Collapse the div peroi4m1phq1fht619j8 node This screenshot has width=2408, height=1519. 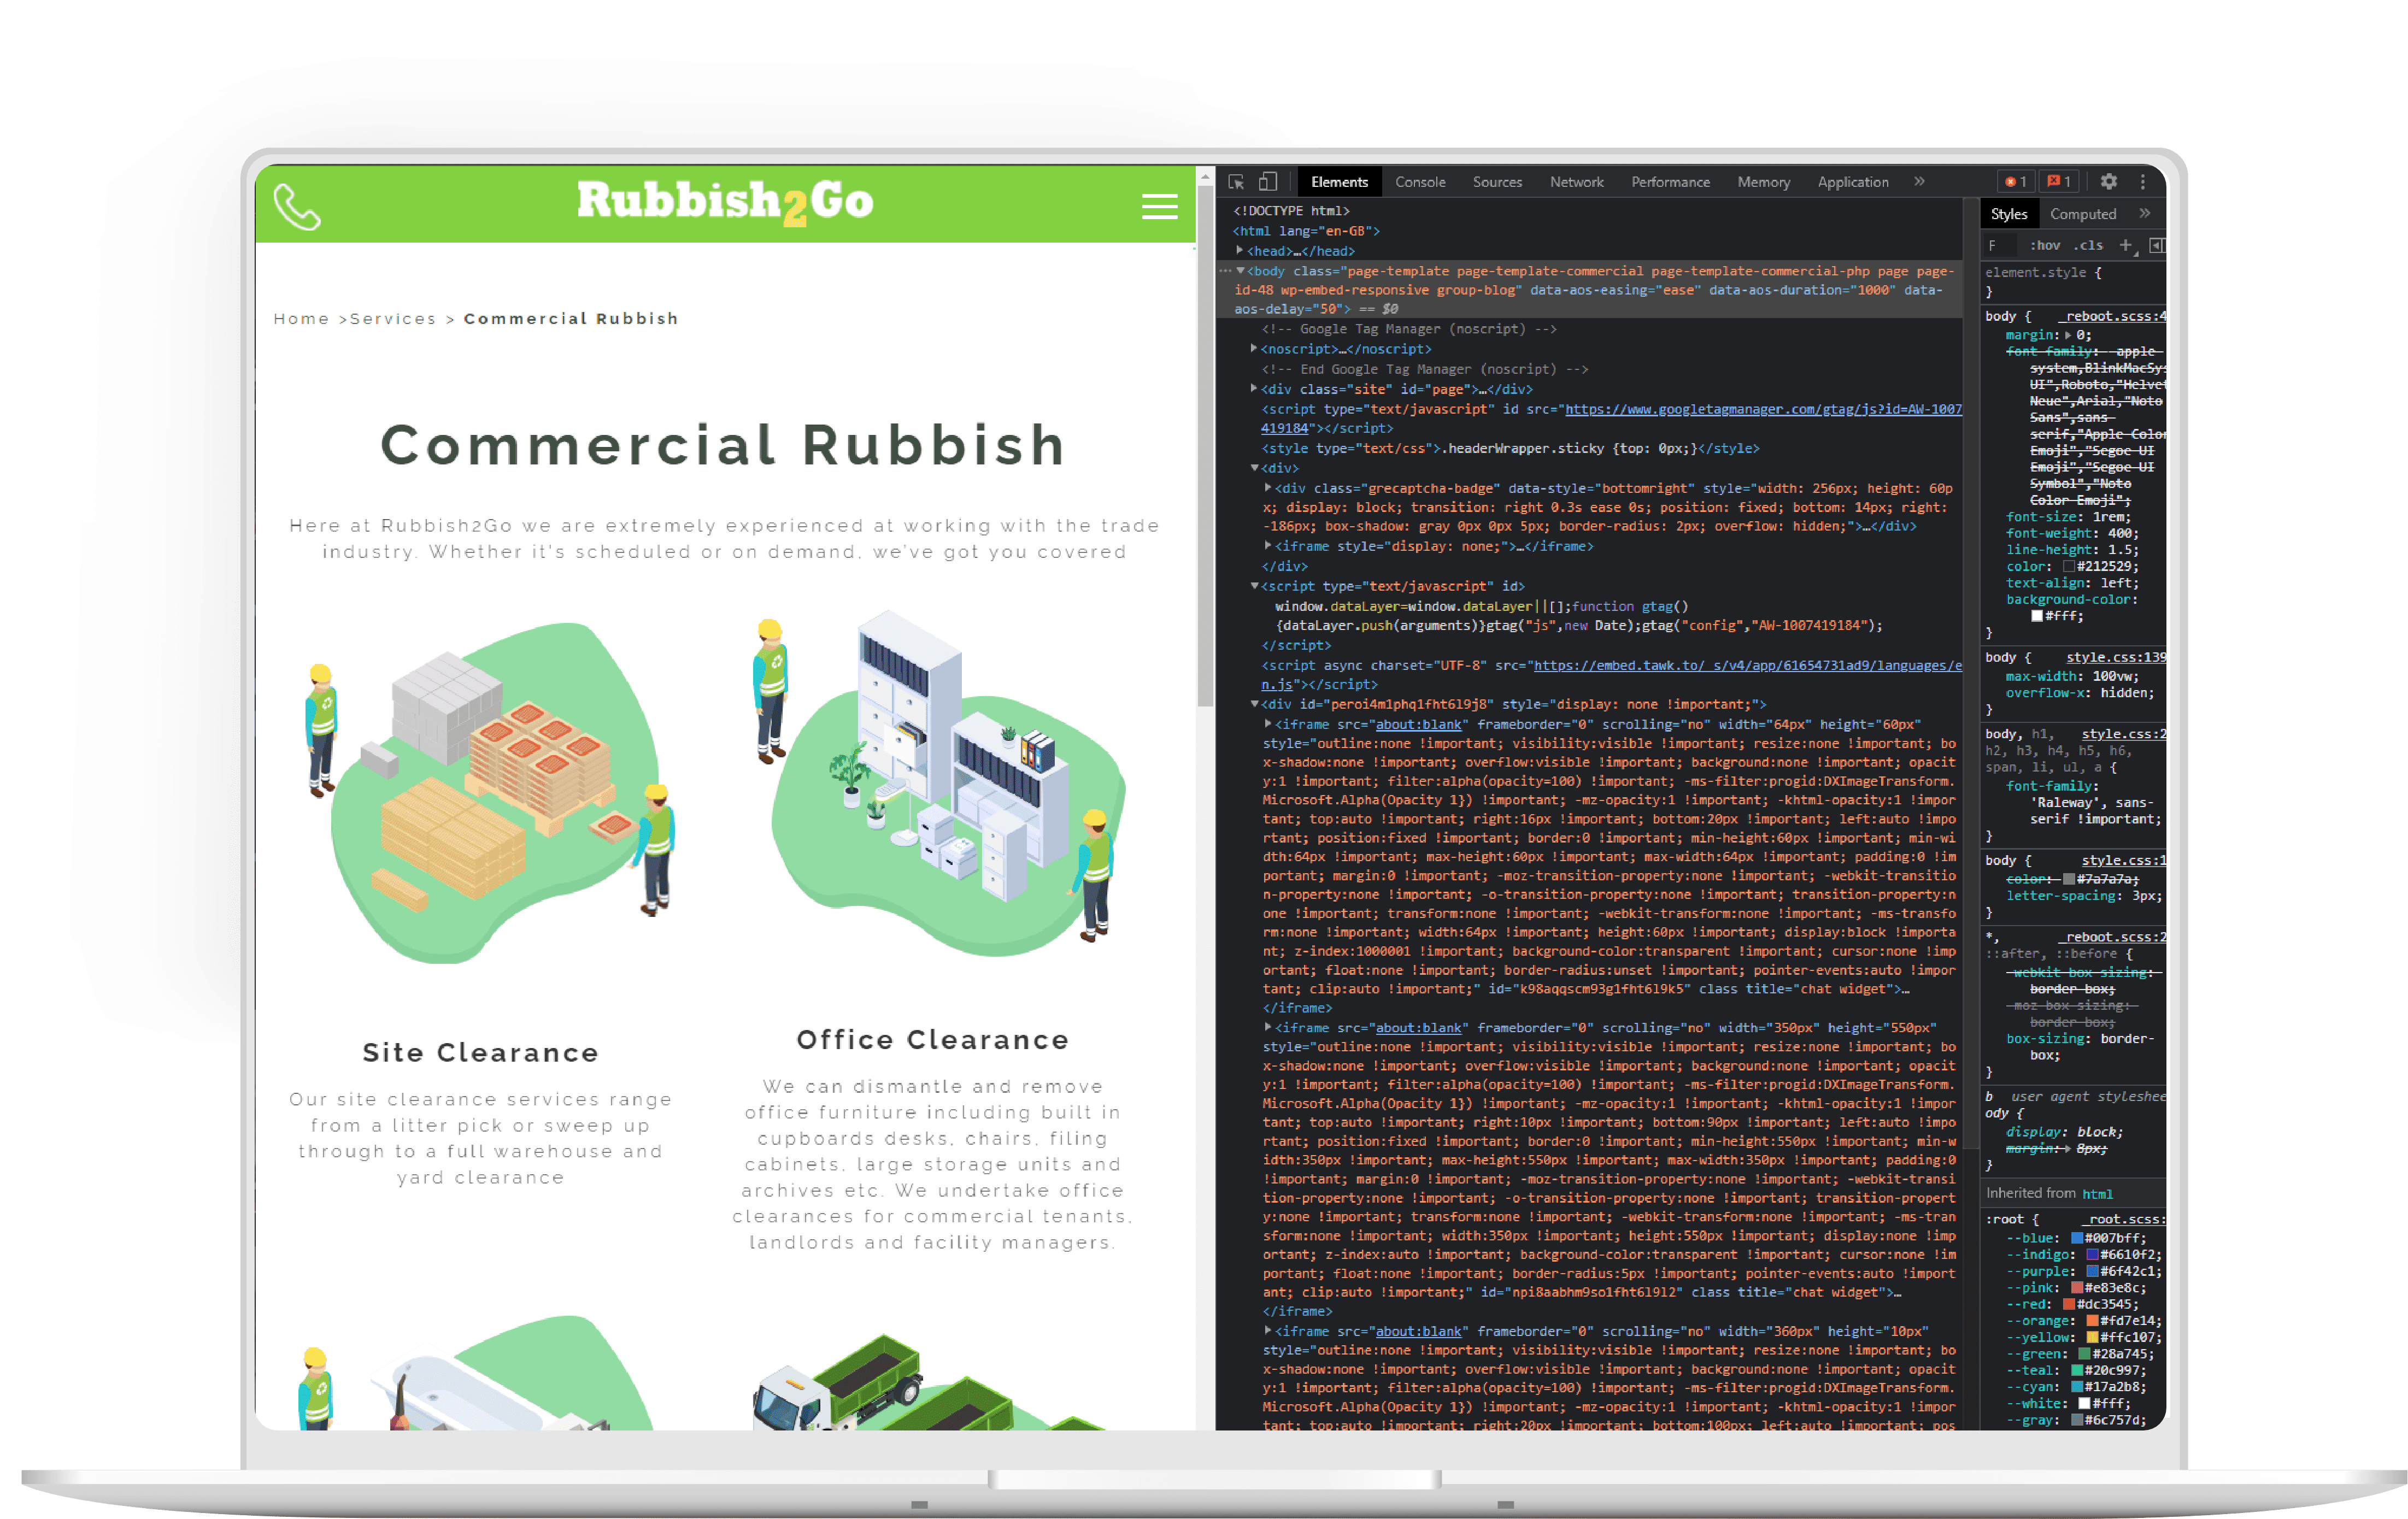(1254, 704)
